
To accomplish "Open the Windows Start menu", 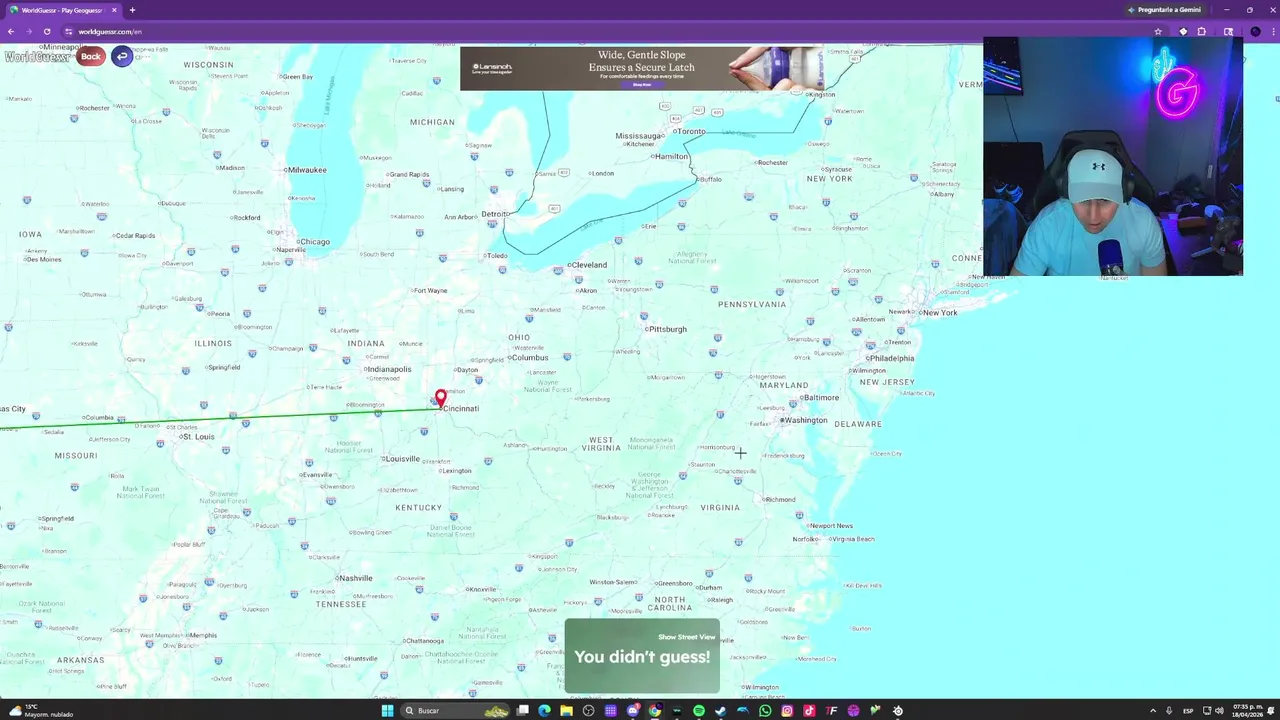I will 387,711.
